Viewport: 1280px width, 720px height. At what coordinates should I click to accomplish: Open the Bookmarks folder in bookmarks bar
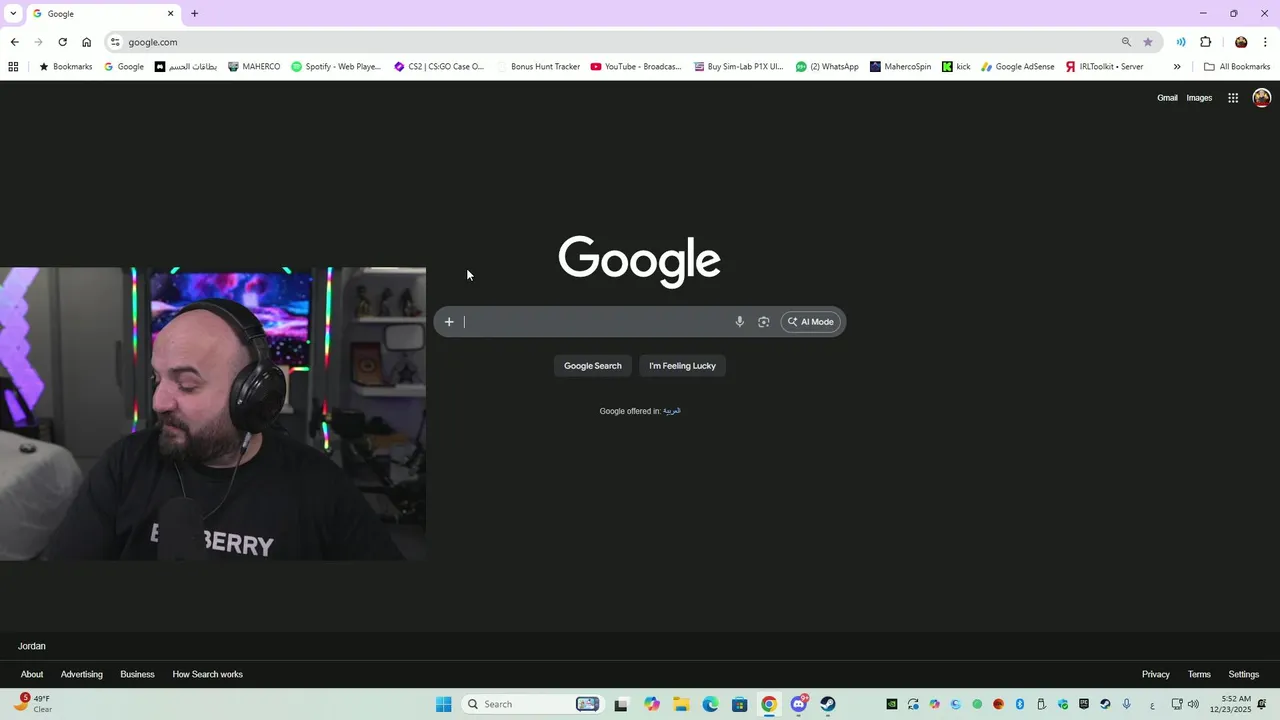pos(66,67)
